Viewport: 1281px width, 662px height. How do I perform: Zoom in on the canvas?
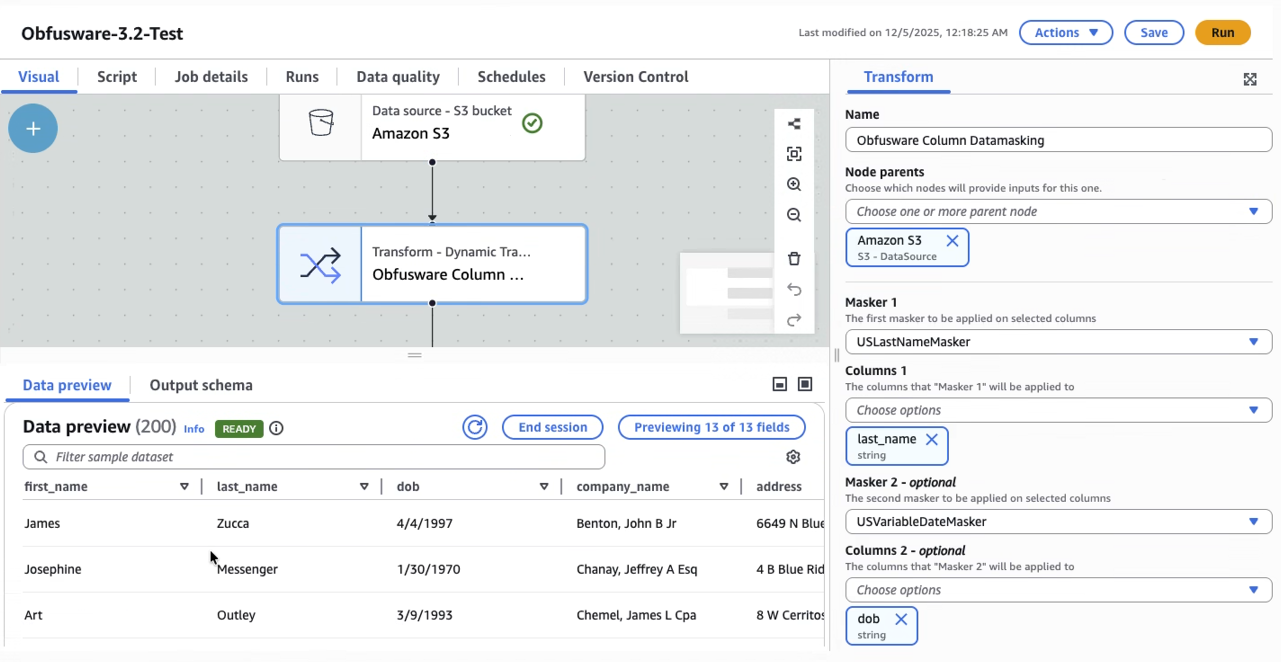pos(794,185)
